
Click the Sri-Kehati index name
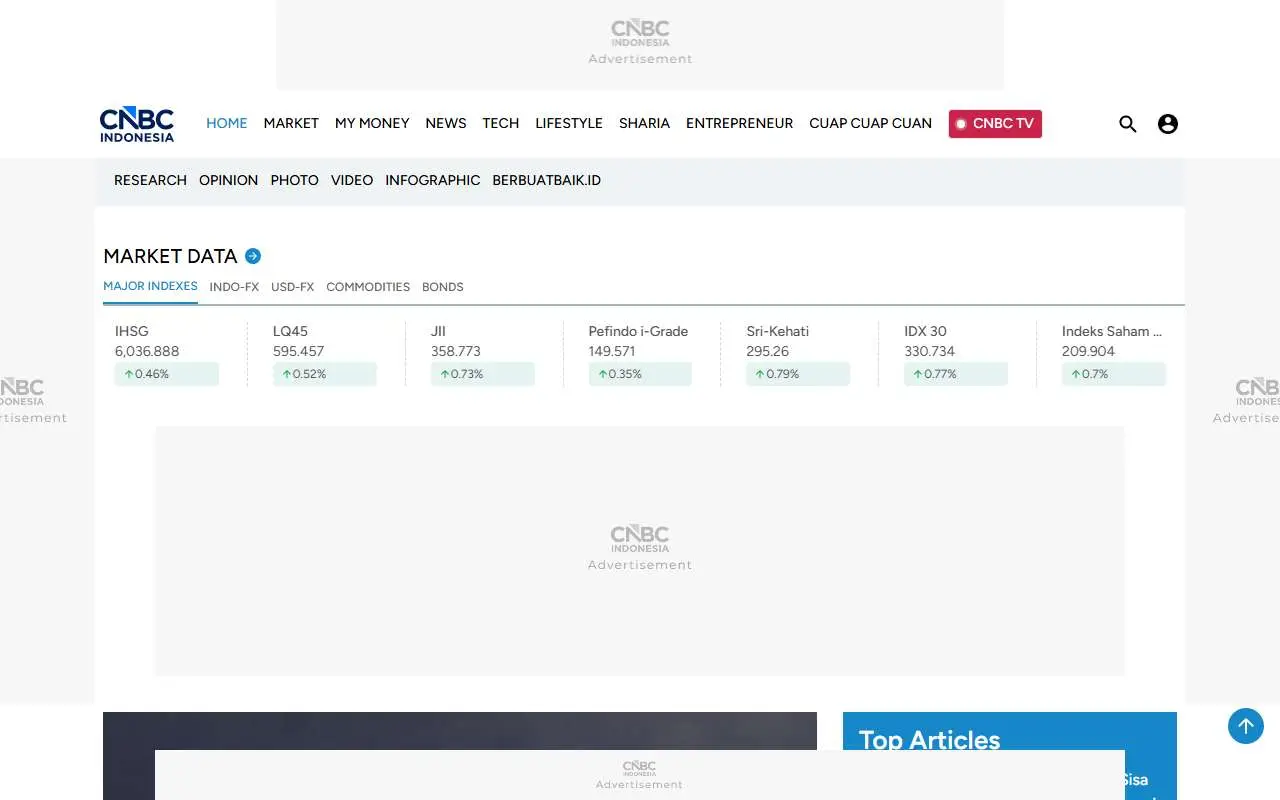pos(777,331)
